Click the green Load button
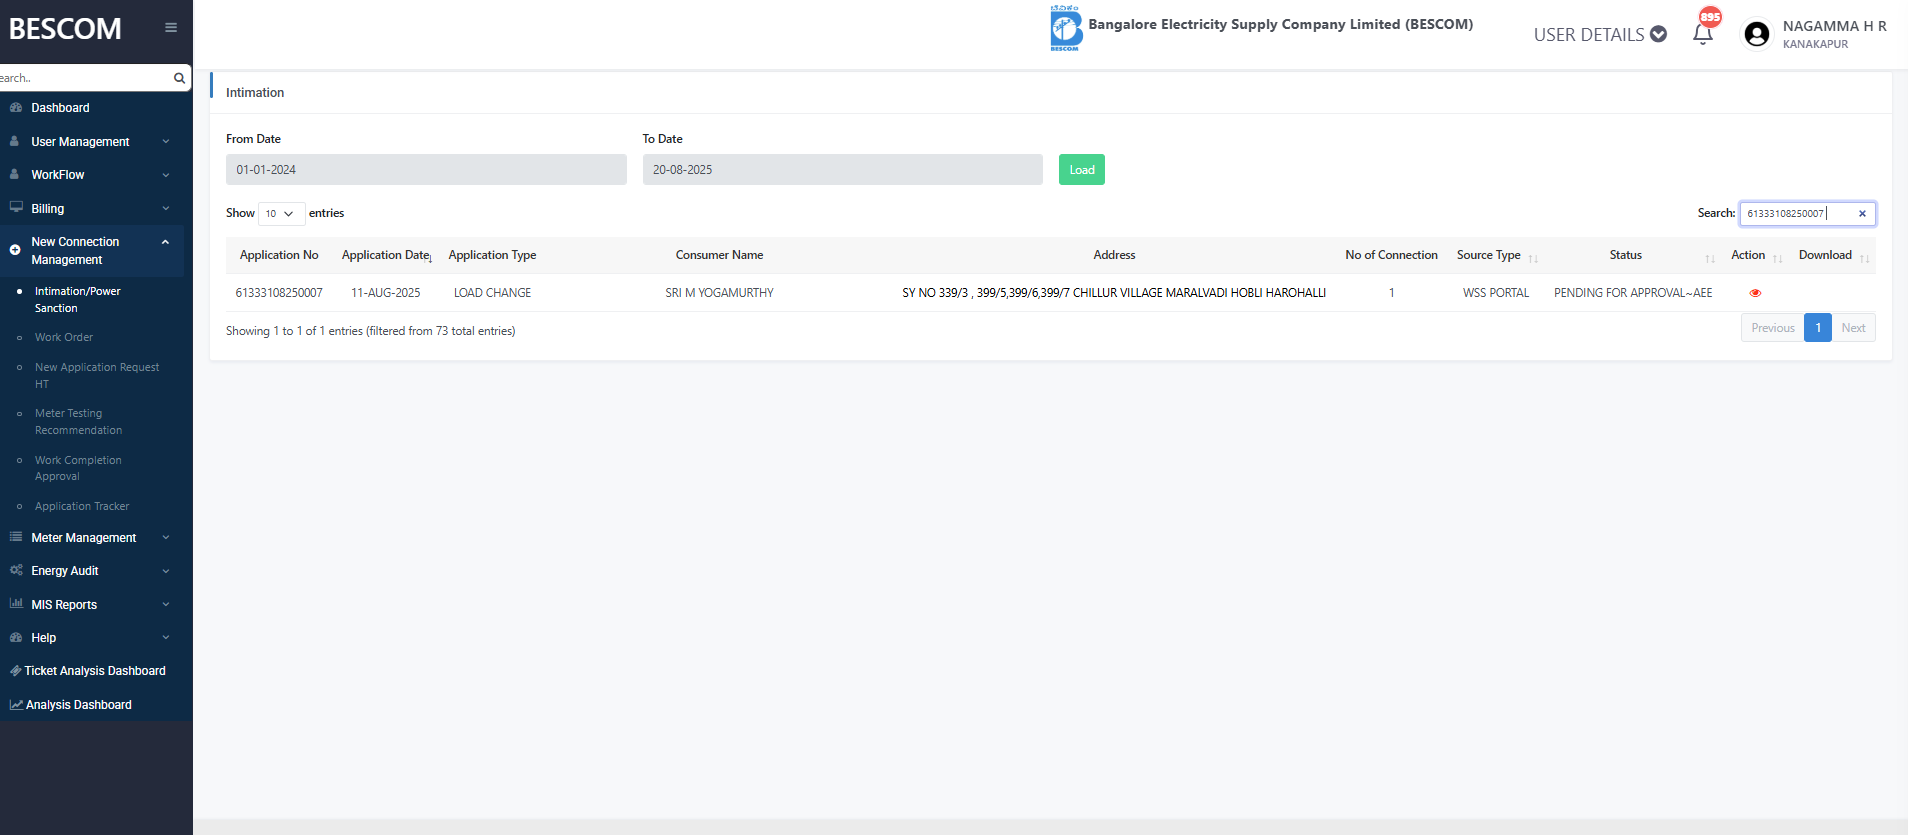The height and width of the screenshot is (835, 1908). [x=1081, y=170]
